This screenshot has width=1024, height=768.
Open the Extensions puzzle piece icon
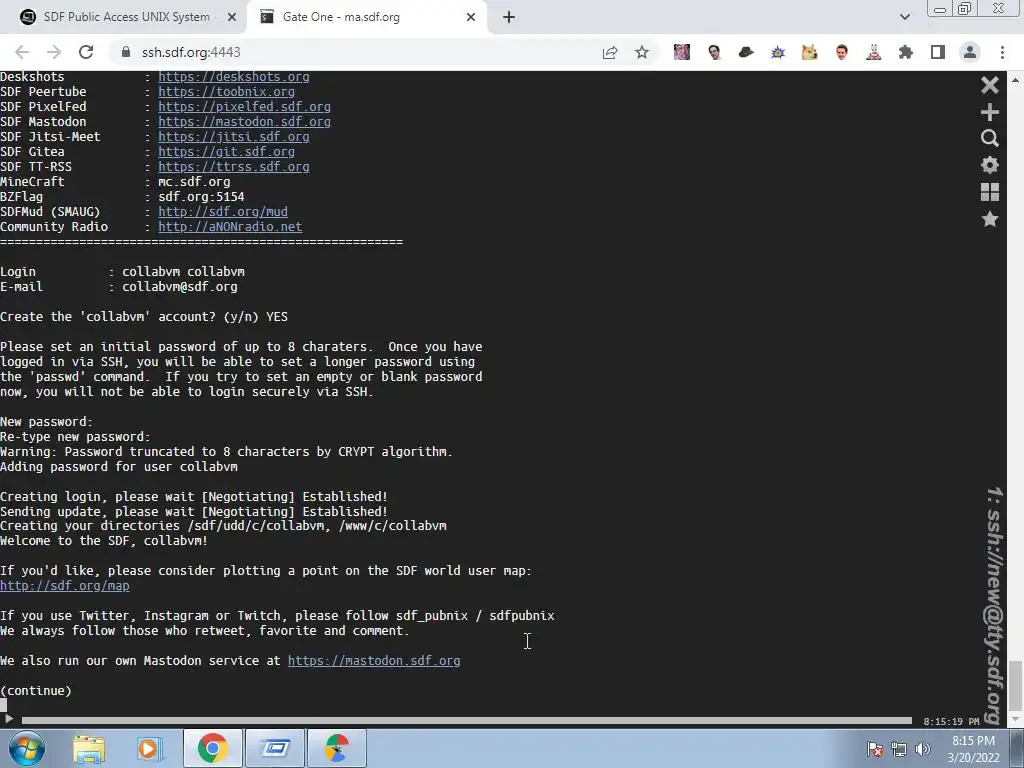click(906, 52)
